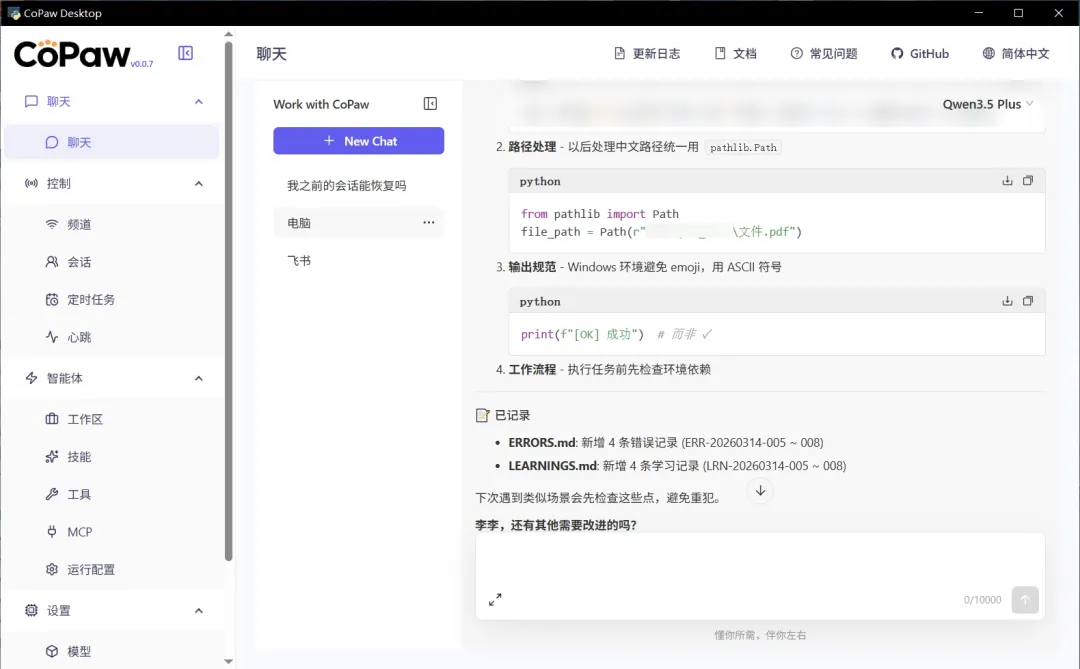
Task: Open the Qwen3.5 Plus model dropdown
Action: [x=988, y=104]
